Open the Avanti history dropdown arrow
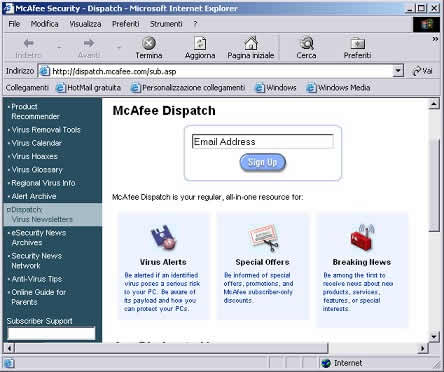 119,48
